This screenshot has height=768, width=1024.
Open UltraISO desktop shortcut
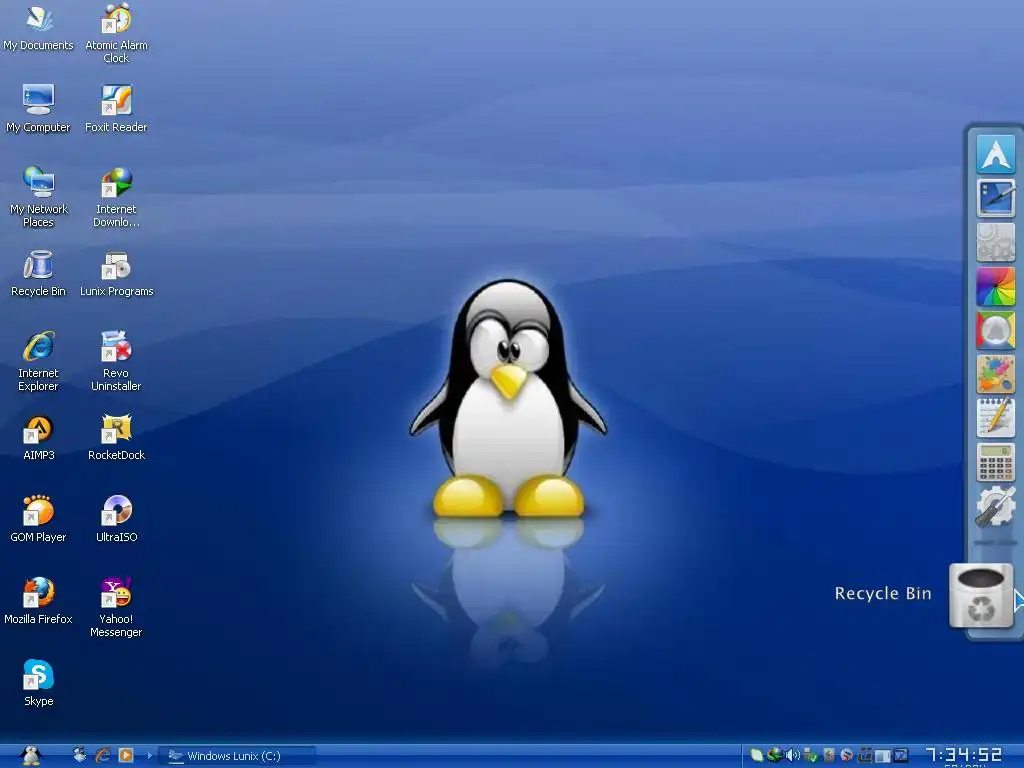tap(116, 519)
